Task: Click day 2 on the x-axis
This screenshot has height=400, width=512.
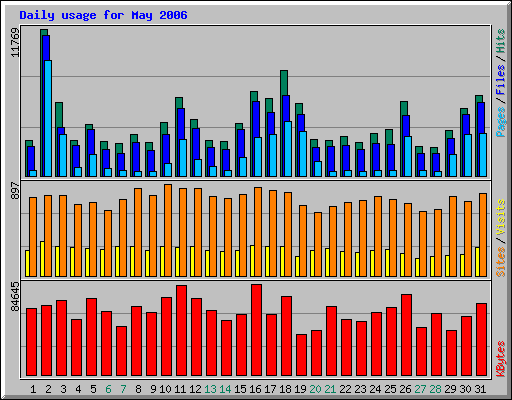Action: pyautogui.click(x=48, y=389)
